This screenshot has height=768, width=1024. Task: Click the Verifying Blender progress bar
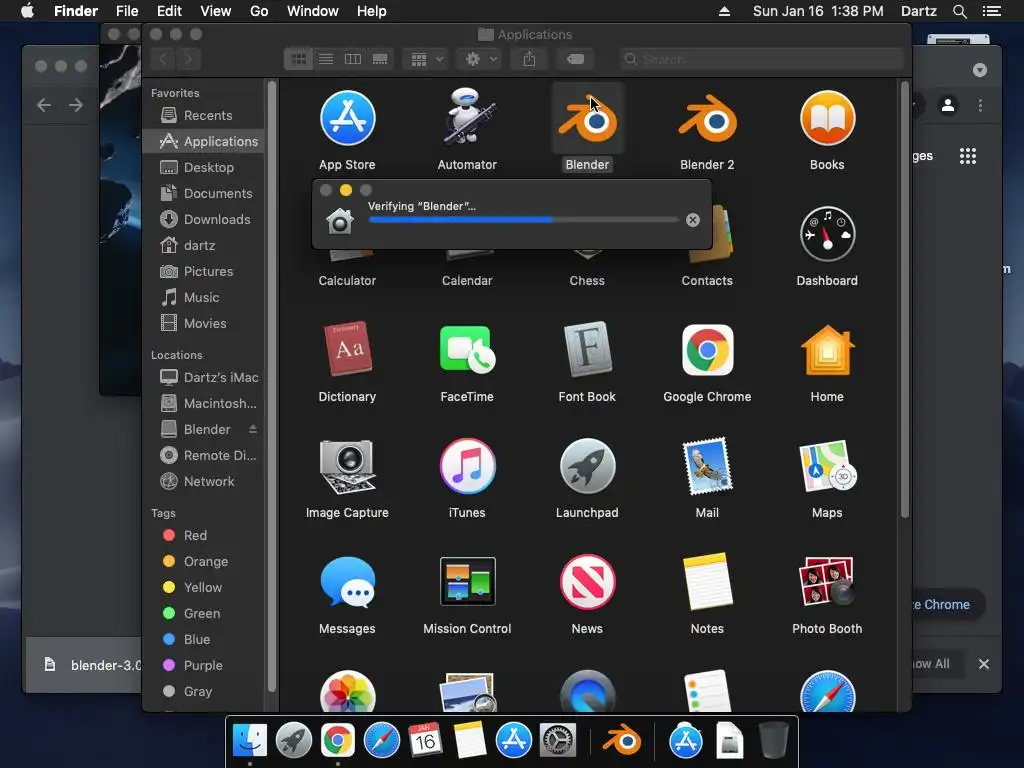[523, 220]
